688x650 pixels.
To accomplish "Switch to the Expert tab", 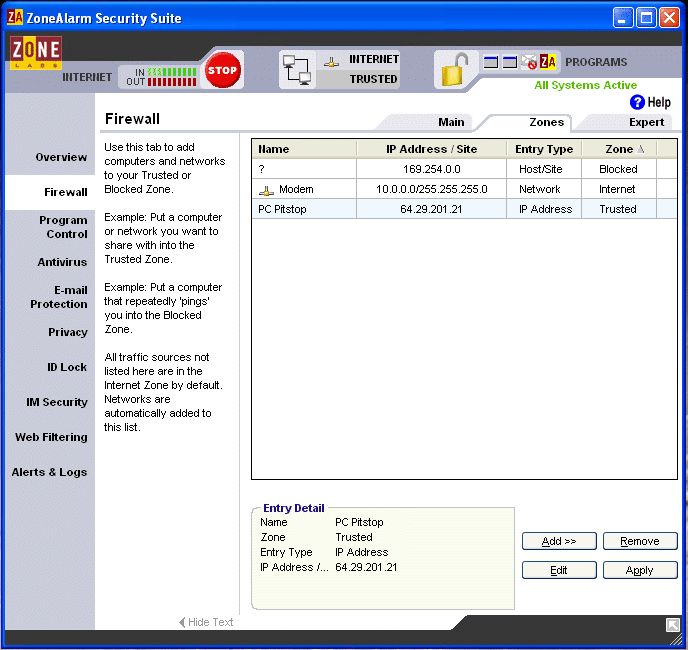I will coord(646,122).
